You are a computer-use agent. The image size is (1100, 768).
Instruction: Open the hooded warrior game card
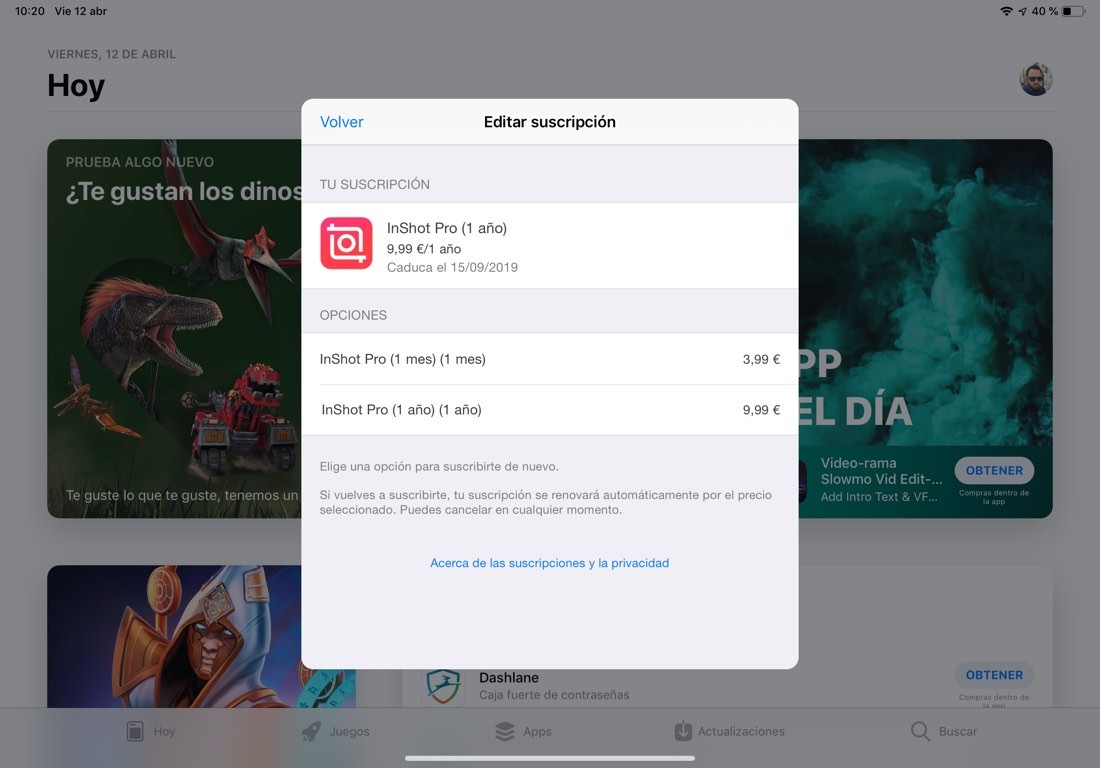tap(174, 636)
